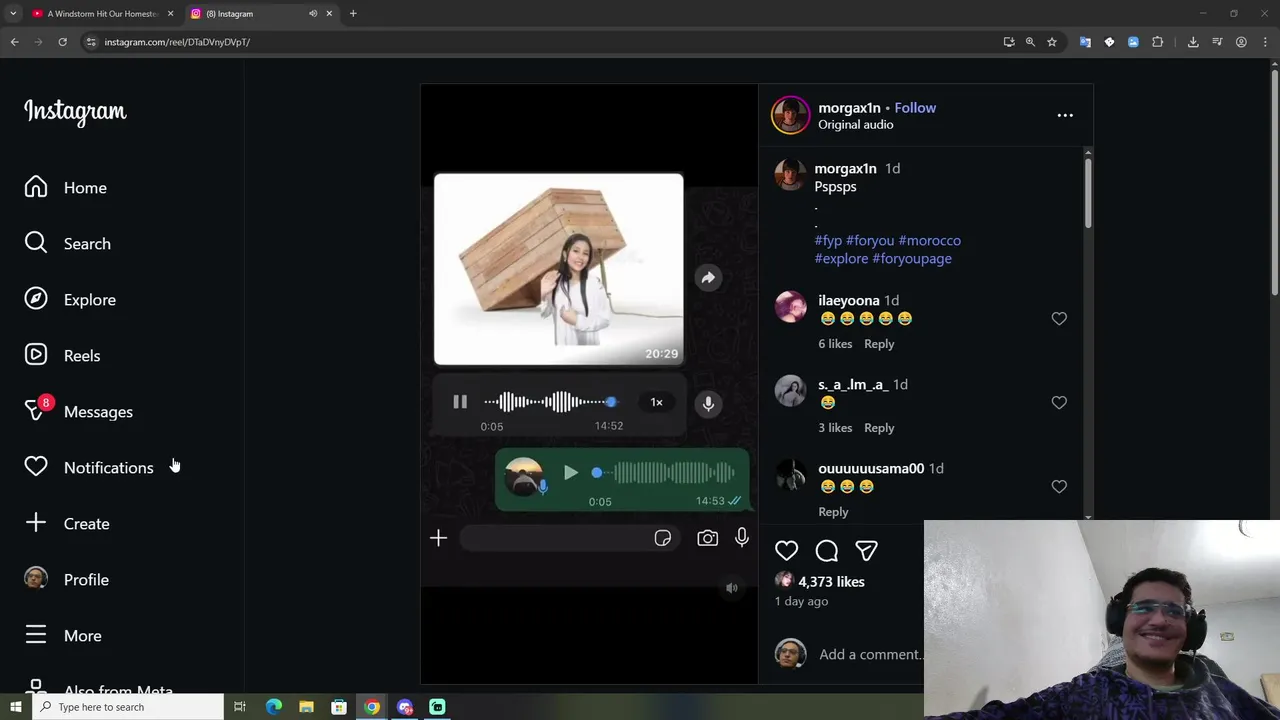Go back to previous page

(x=14, y=42)
